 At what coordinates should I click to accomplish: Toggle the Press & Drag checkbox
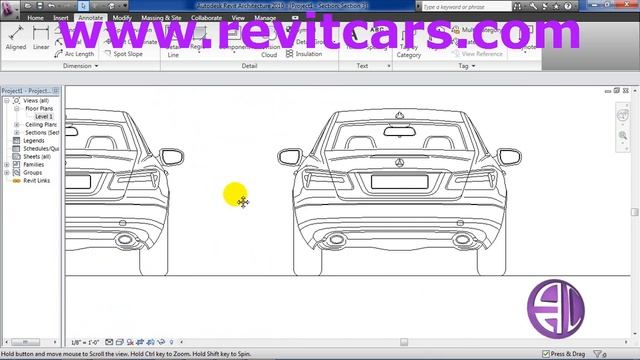click(x=546, y=354)
